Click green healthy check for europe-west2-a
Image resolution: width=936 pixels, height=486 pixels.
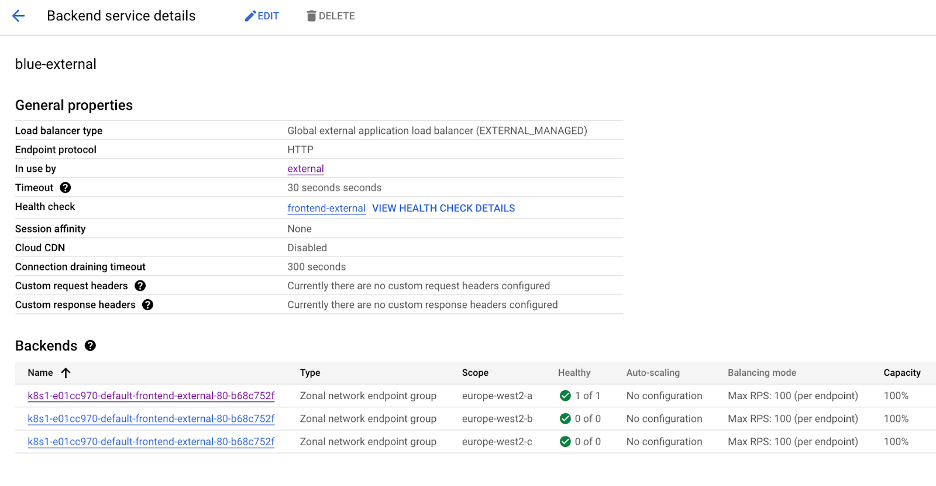coord(565,396)
